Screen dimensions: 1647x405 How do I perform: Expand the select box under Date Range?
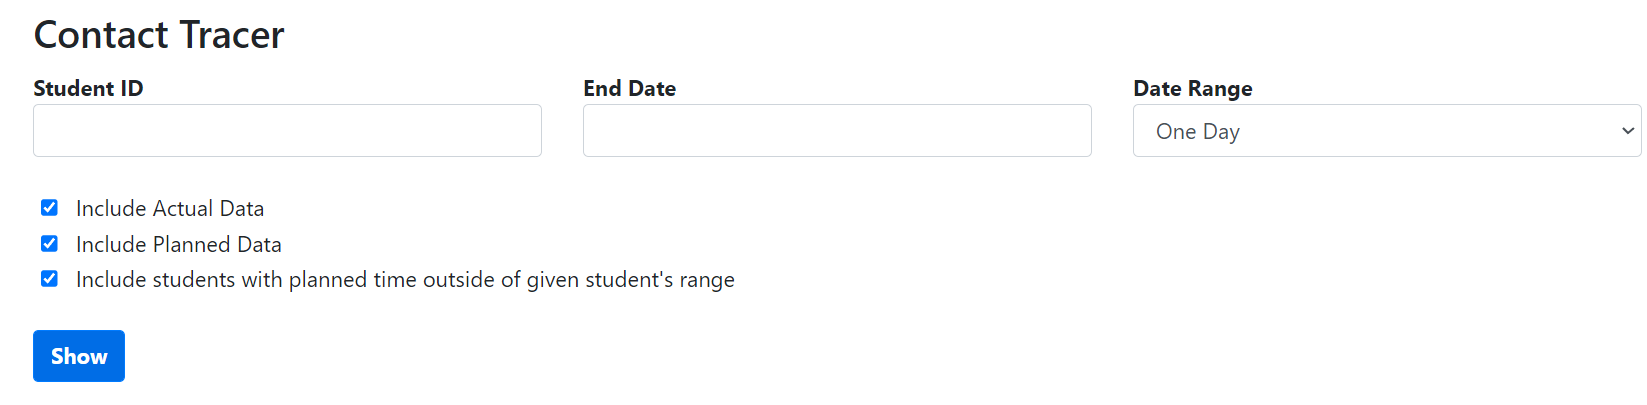[x=1386, y=131]
